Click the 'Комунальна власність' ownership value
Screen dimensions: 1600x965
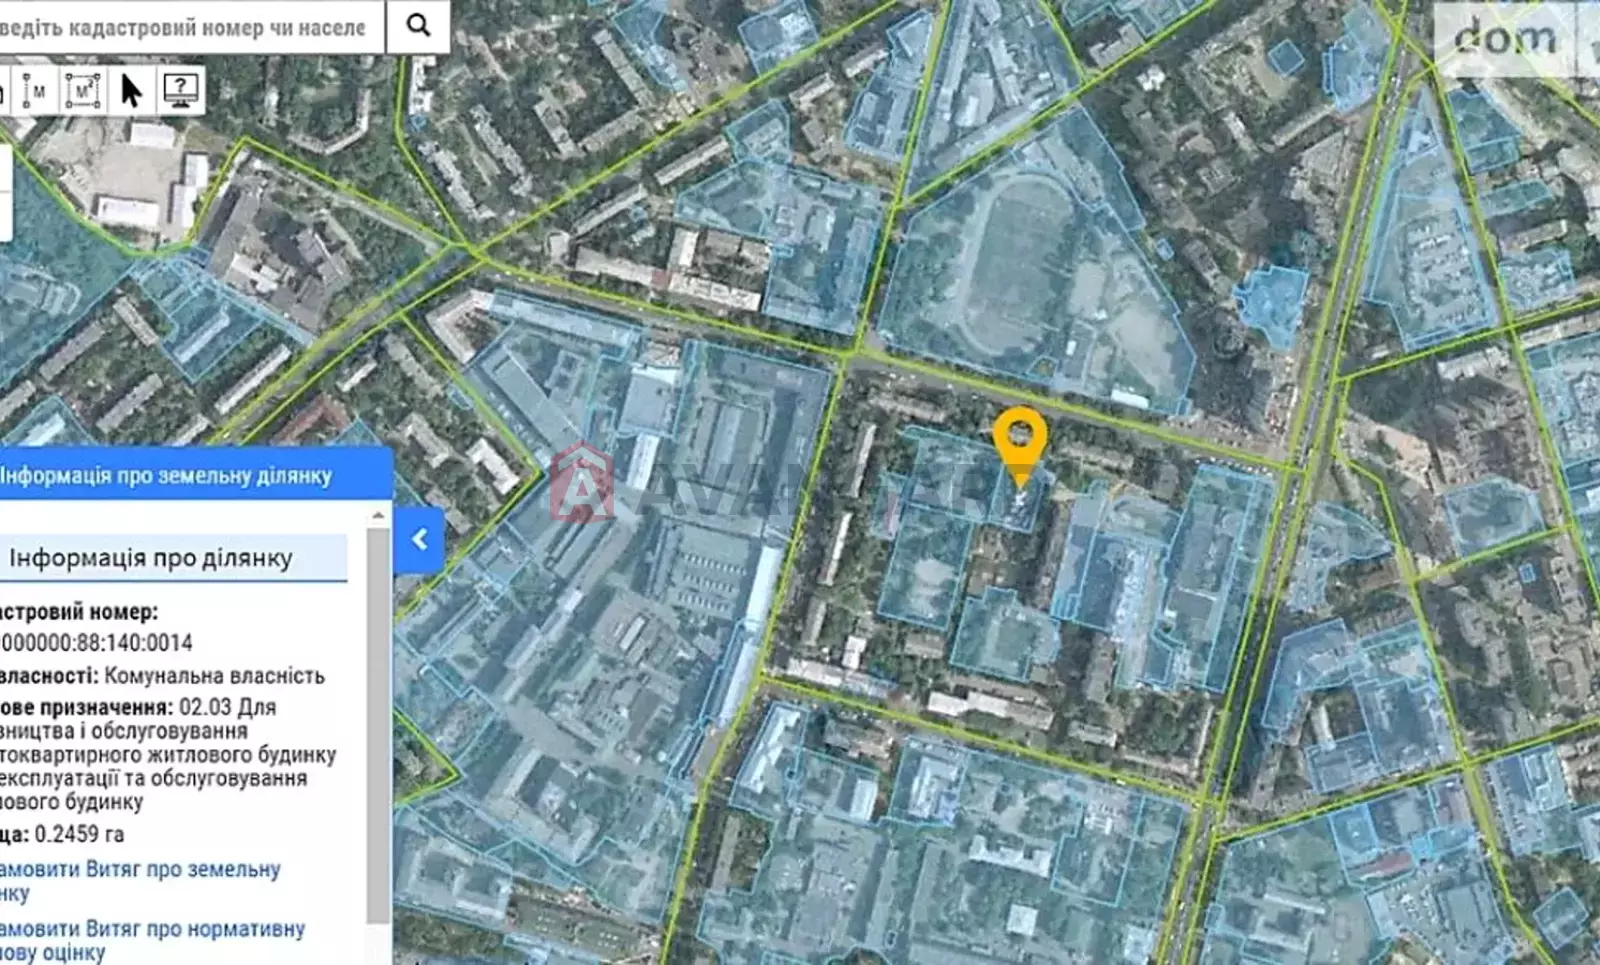tap(214, 676)
